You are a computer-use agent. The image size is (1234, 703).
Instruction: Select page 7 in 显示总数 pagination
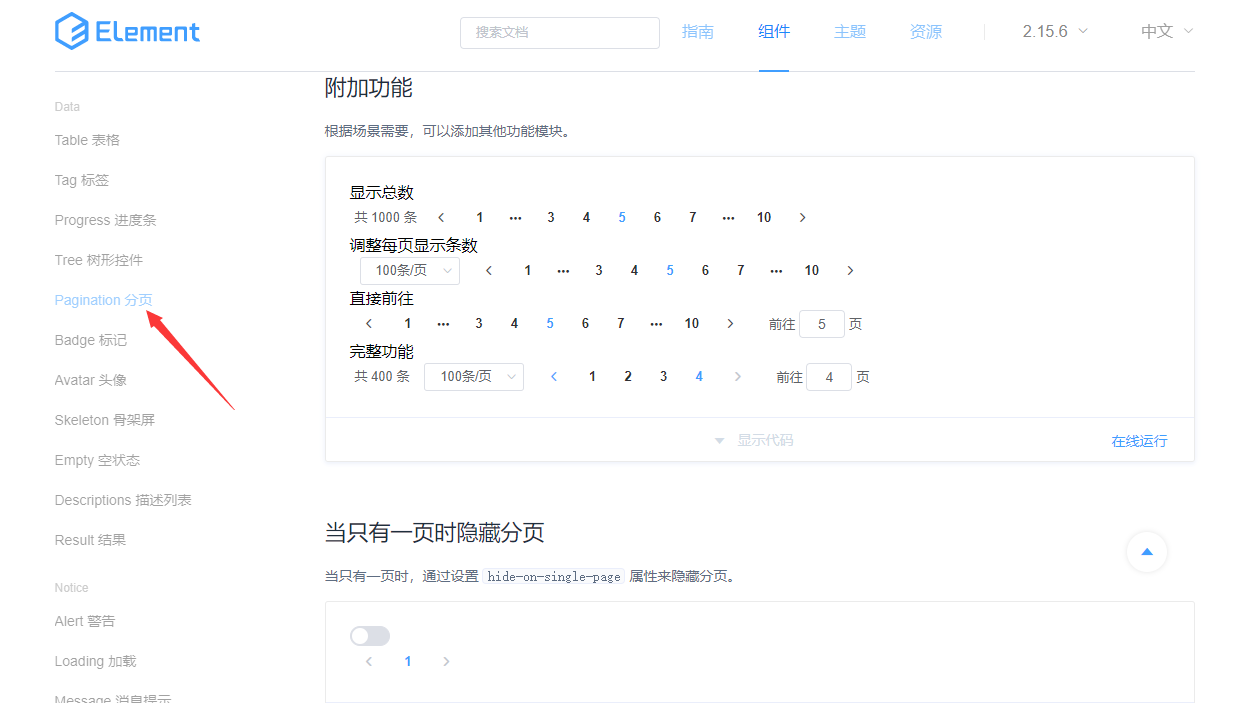[692, 217]
